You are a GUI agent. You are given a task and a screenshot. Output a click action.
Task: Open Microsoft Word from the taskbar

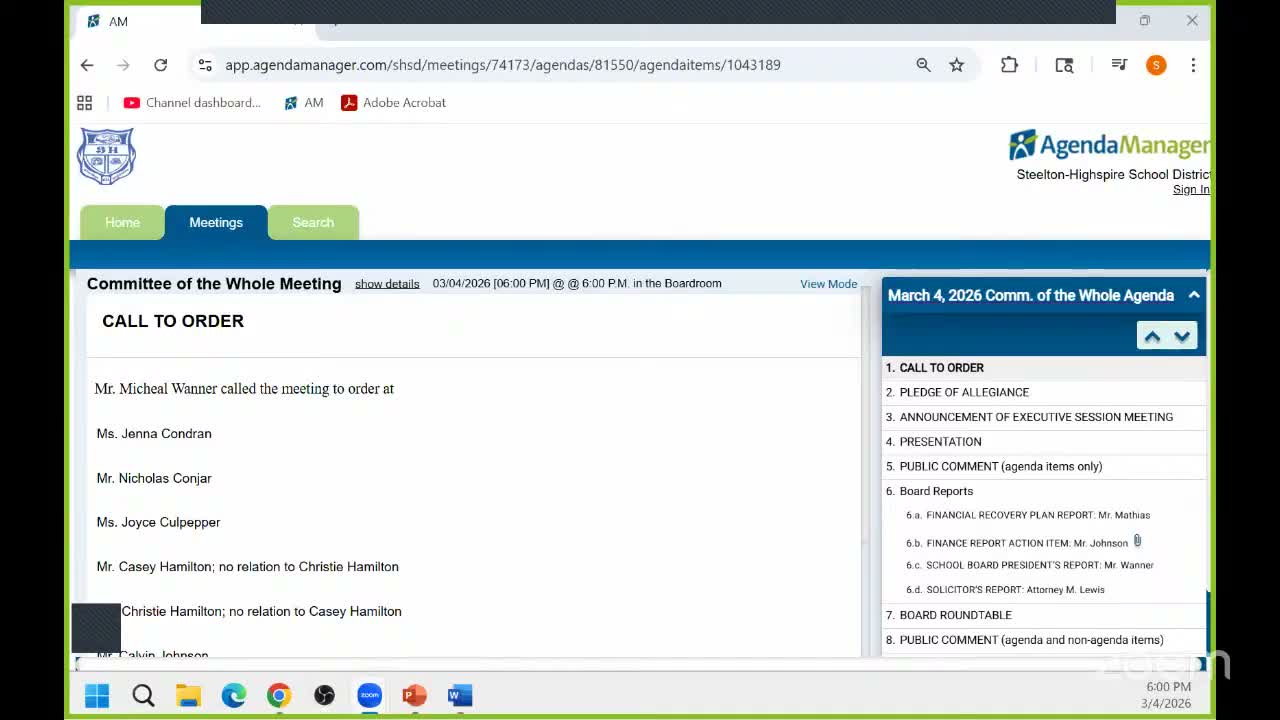(x=460, y=696)
